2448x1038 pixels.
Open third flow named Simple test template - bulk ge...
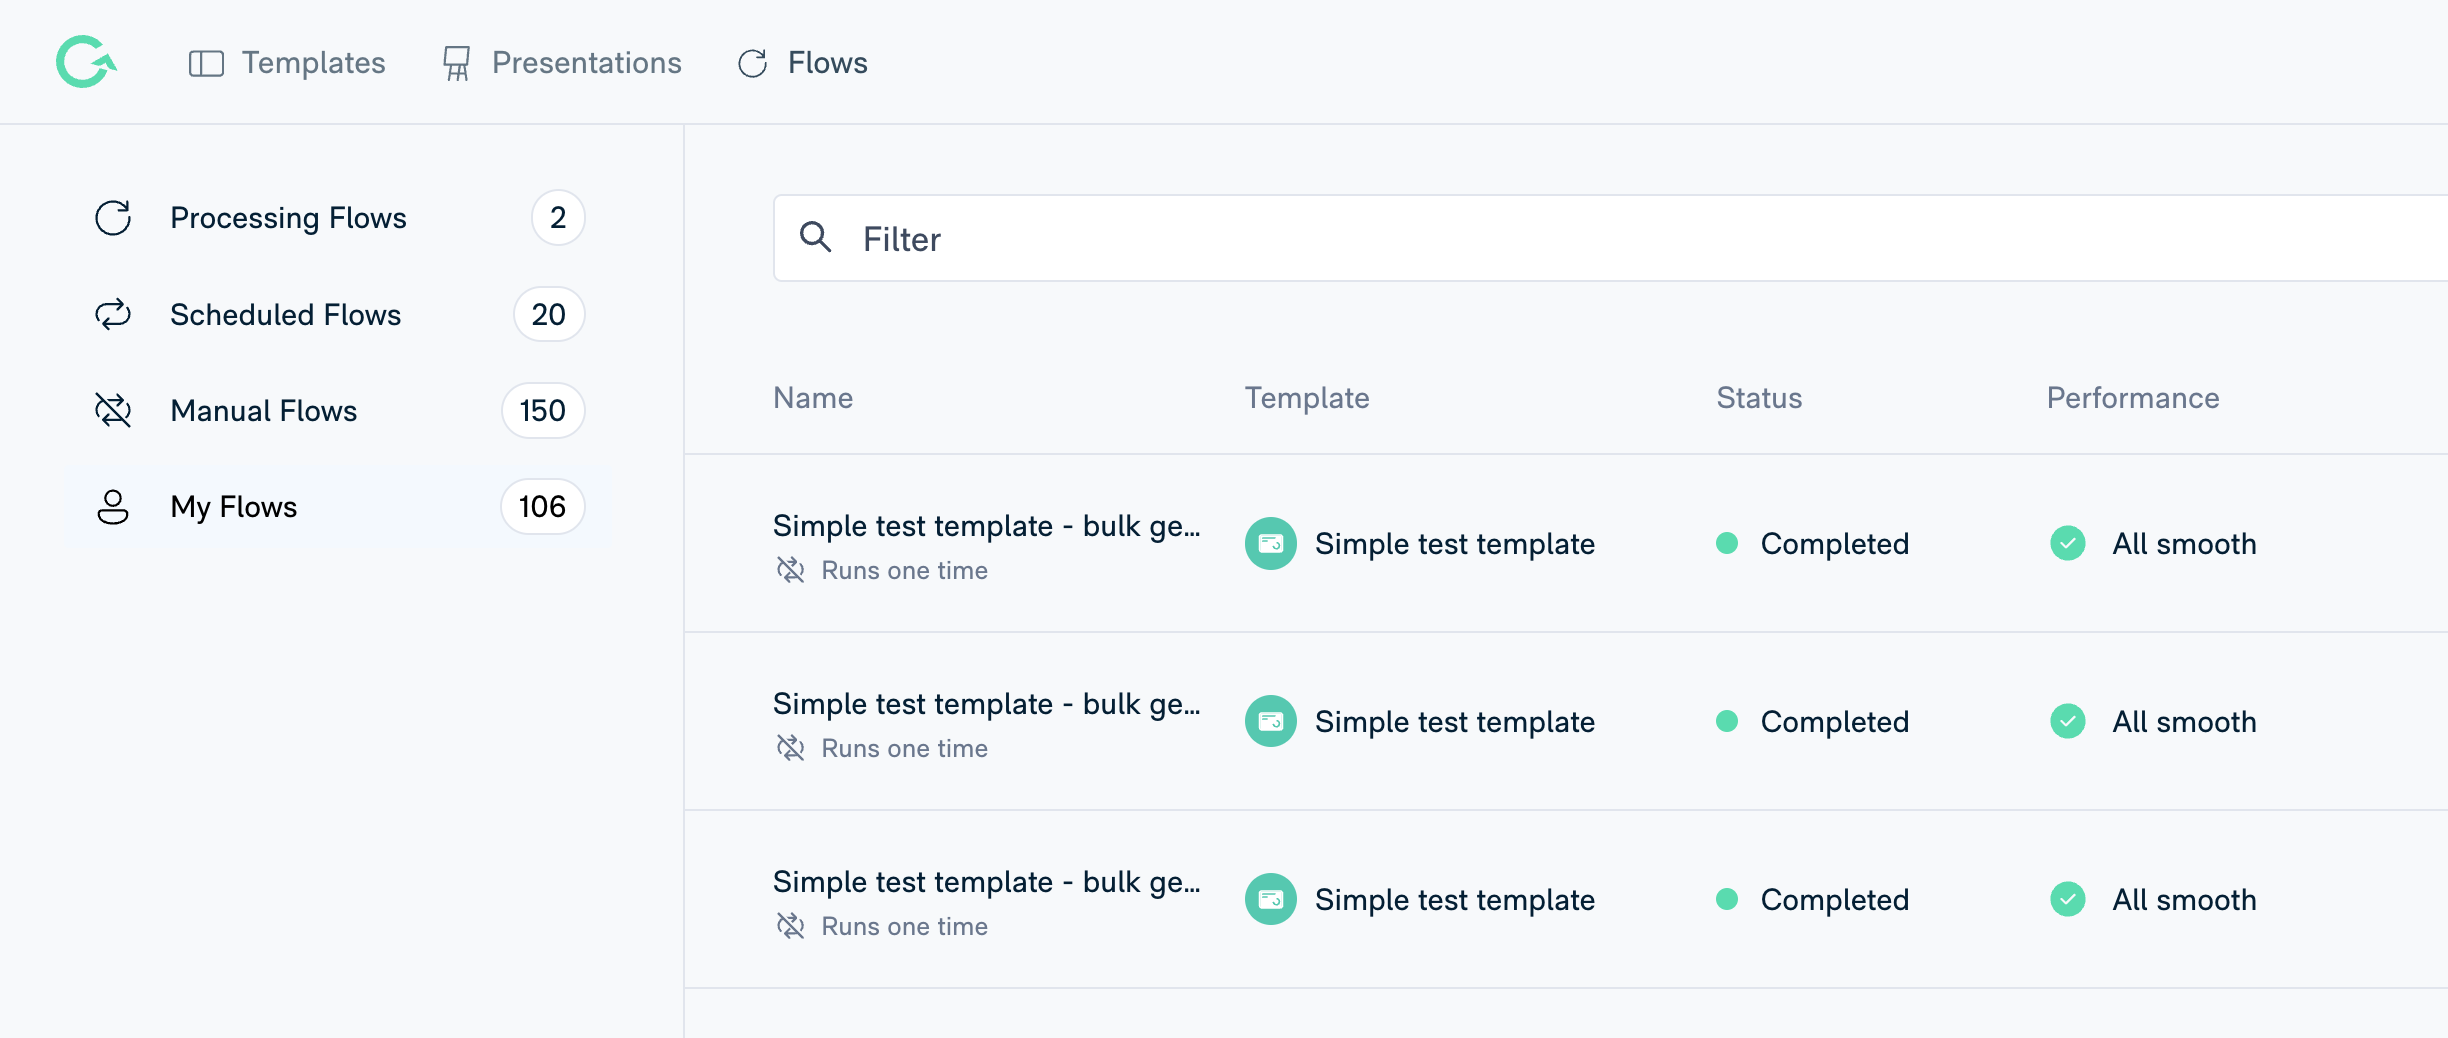(987, 882)
